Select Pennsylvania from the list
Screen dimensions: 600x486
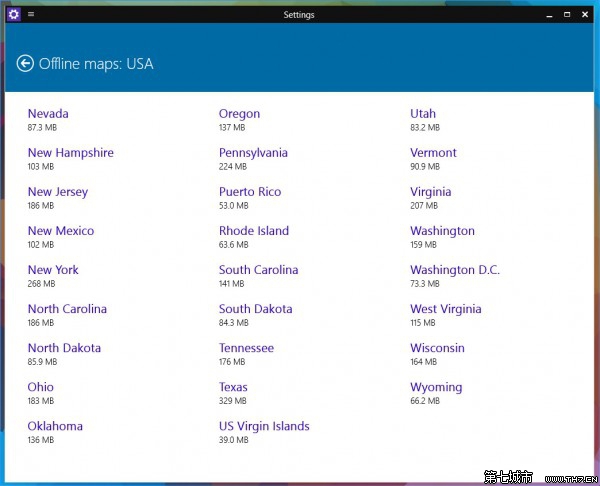pyautogui.click(x=253, y=153)
